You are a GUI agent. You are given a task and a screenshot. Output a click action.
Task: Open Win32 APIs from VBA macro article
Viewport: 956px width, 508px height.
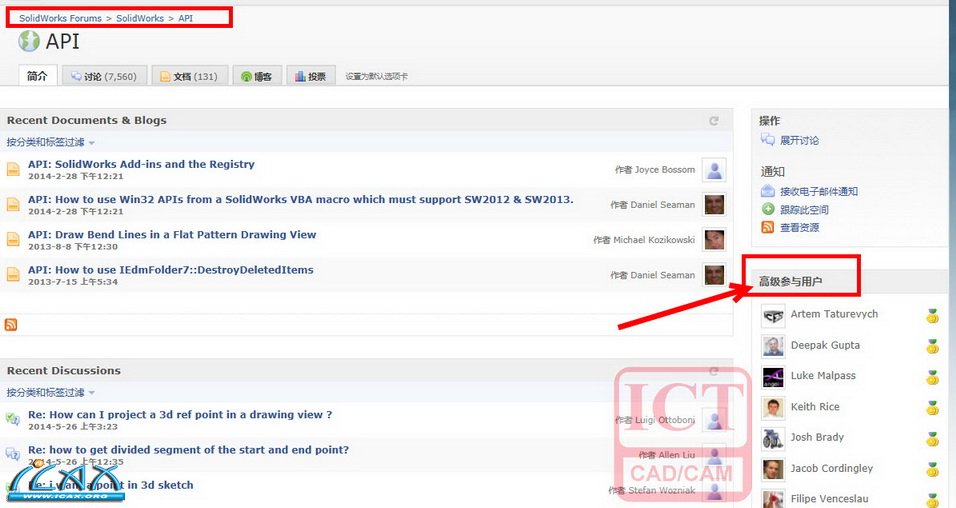(301, 199)
